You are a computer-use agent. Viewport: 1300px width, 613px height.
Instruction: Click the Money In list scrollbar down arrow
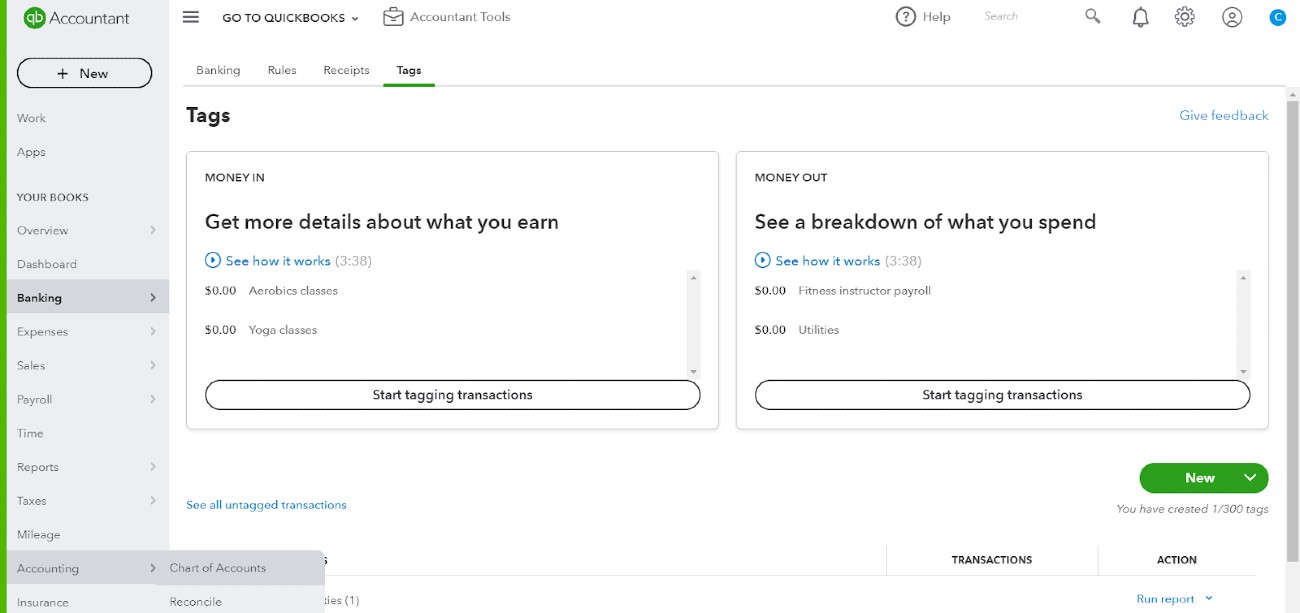tap(693, 372)
